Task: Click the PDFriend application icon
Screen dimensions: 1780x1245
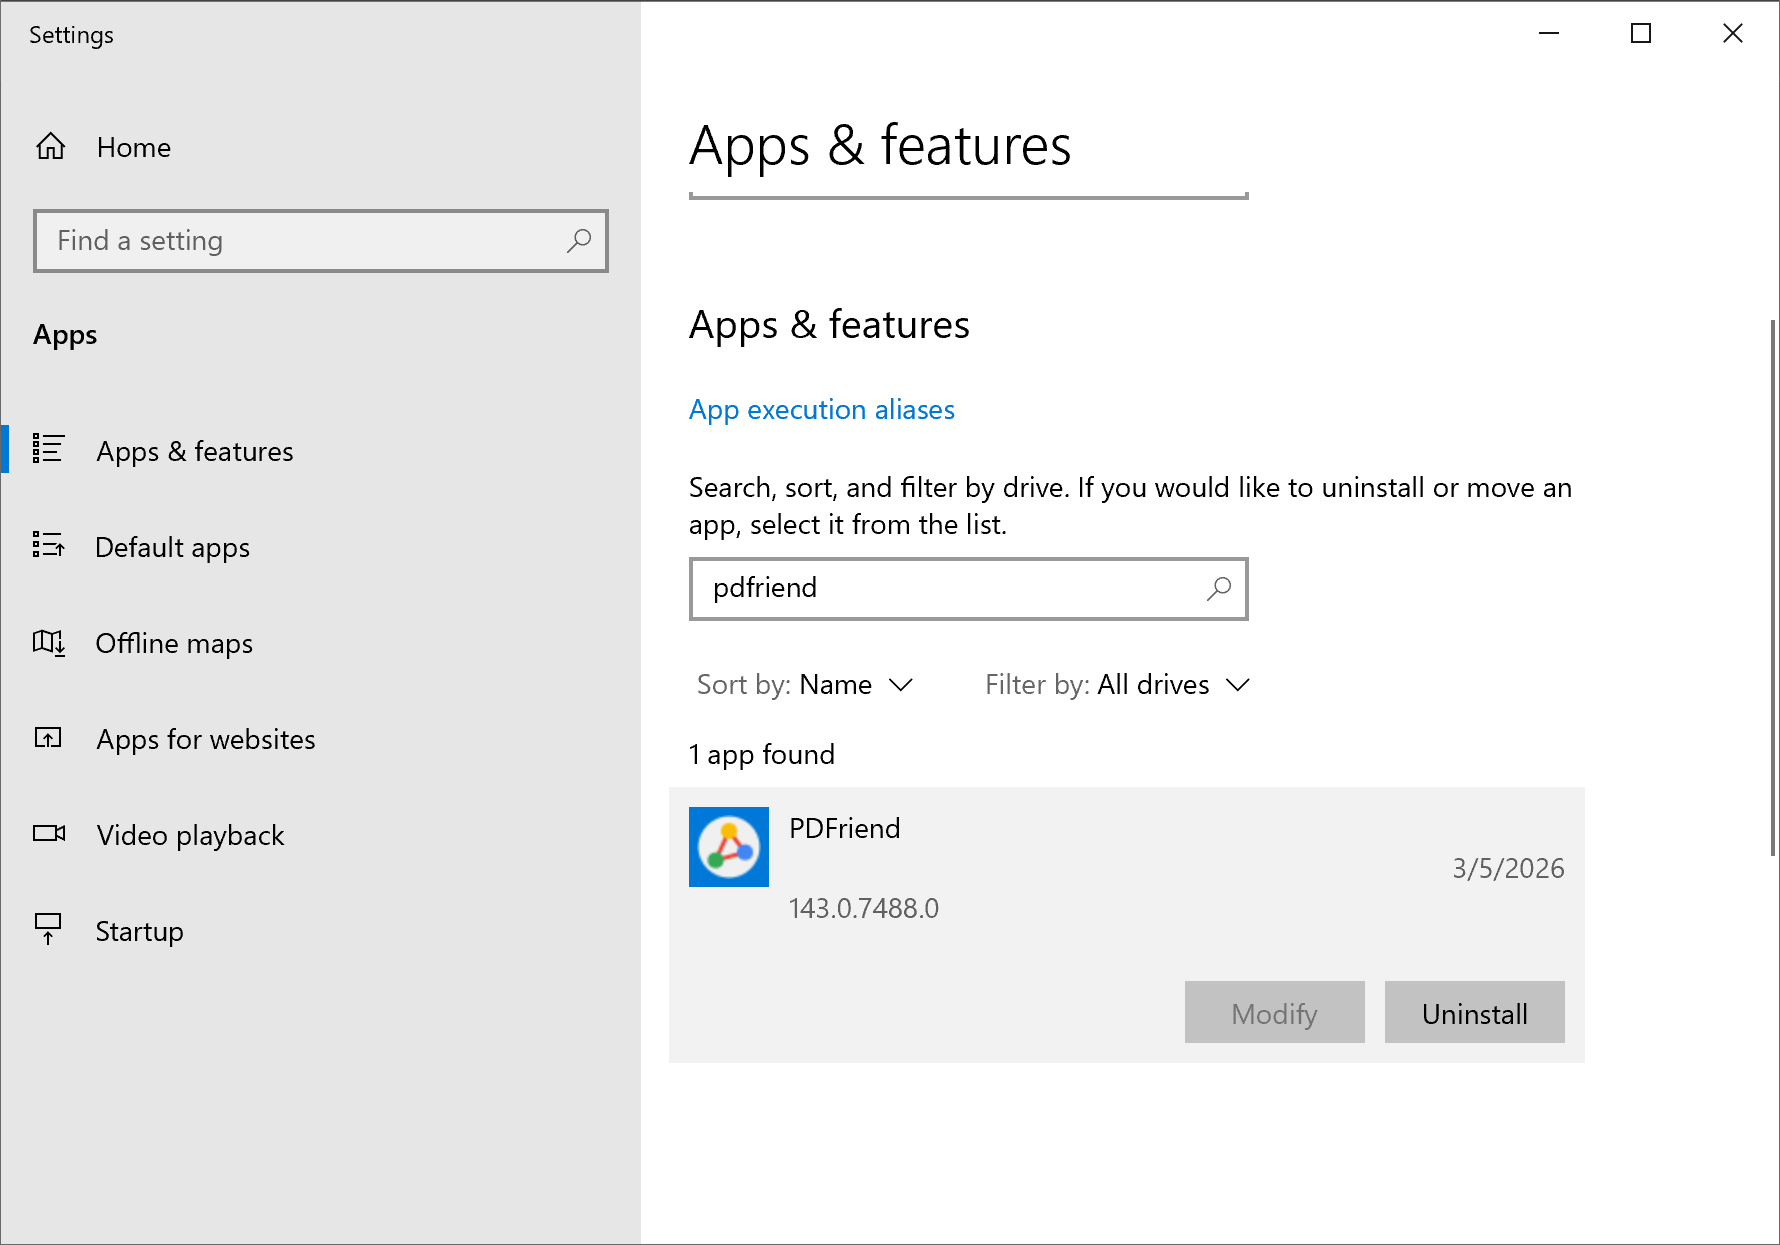Action: tap(728, 847)
